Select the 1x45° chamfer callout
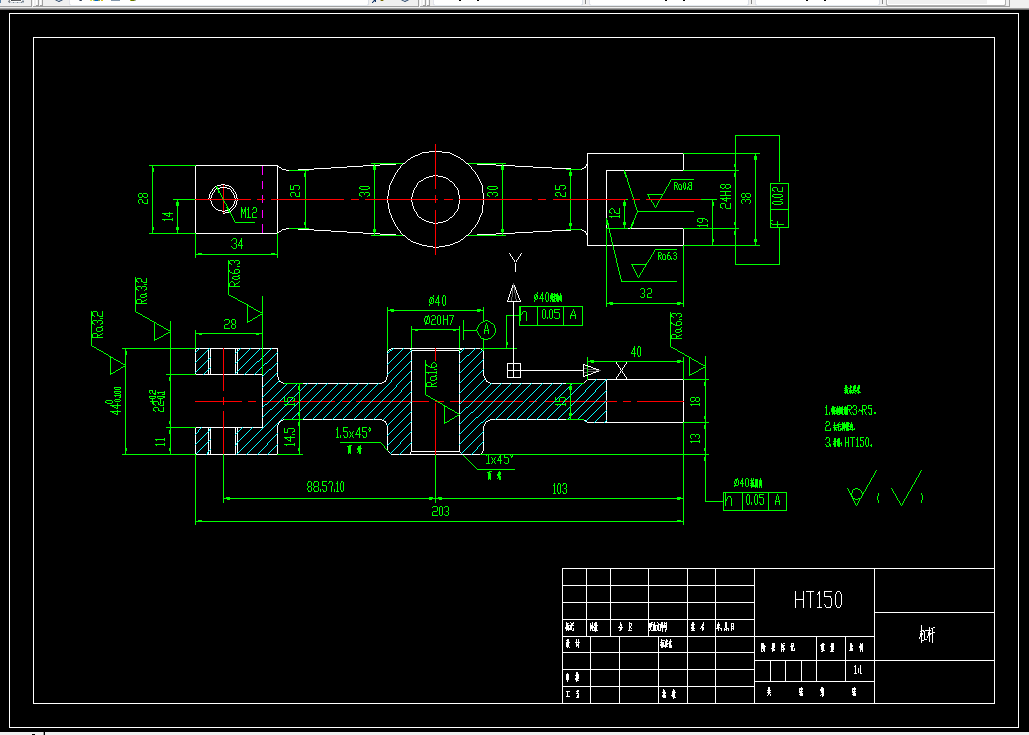The width and height of the screenshot is (1029, 735). [x=499, y=459]
